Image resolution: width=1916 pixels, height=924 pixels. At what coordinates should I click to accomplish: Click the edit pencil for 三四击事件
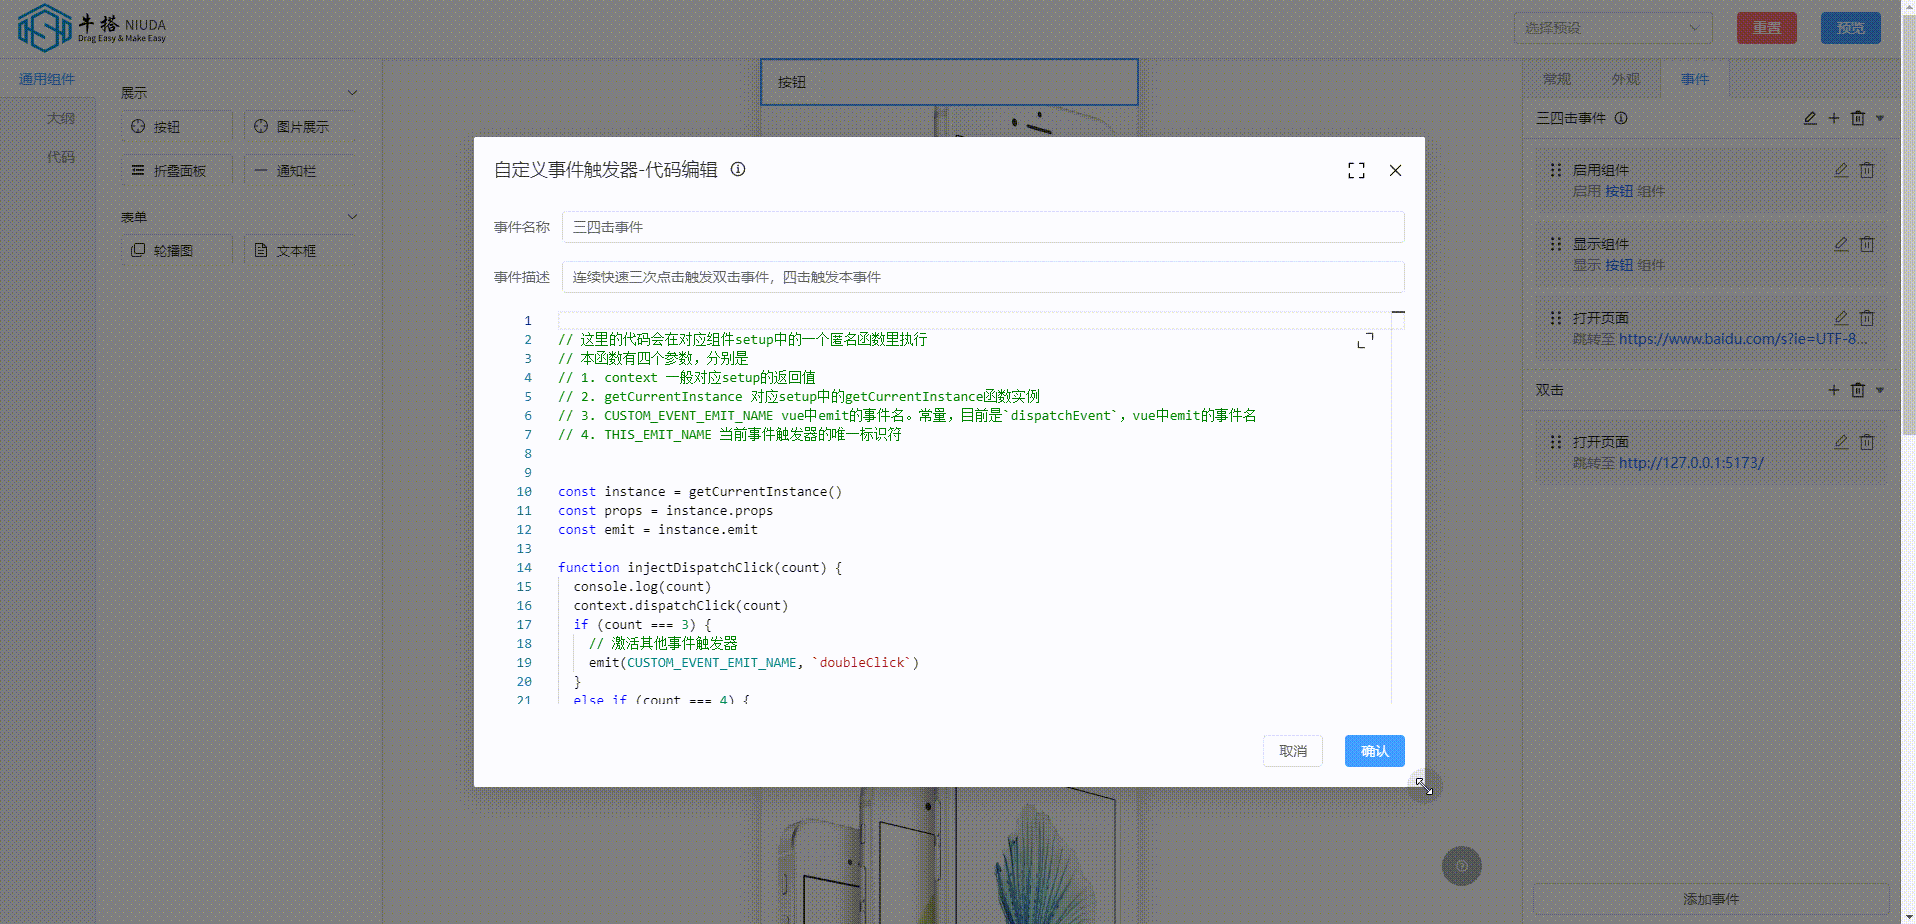click(x=1809, y=118)
